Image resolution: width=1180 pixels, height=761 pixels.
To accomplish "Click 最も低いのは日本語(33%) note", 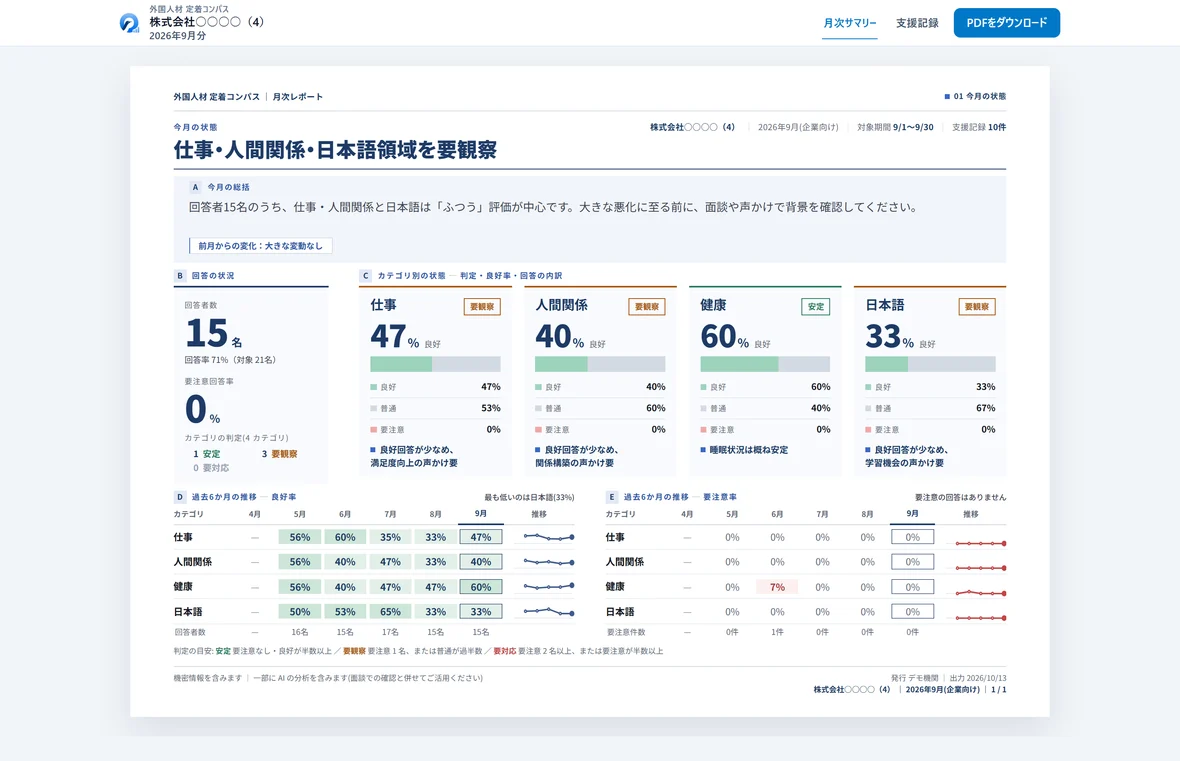I will coord(529,498).
